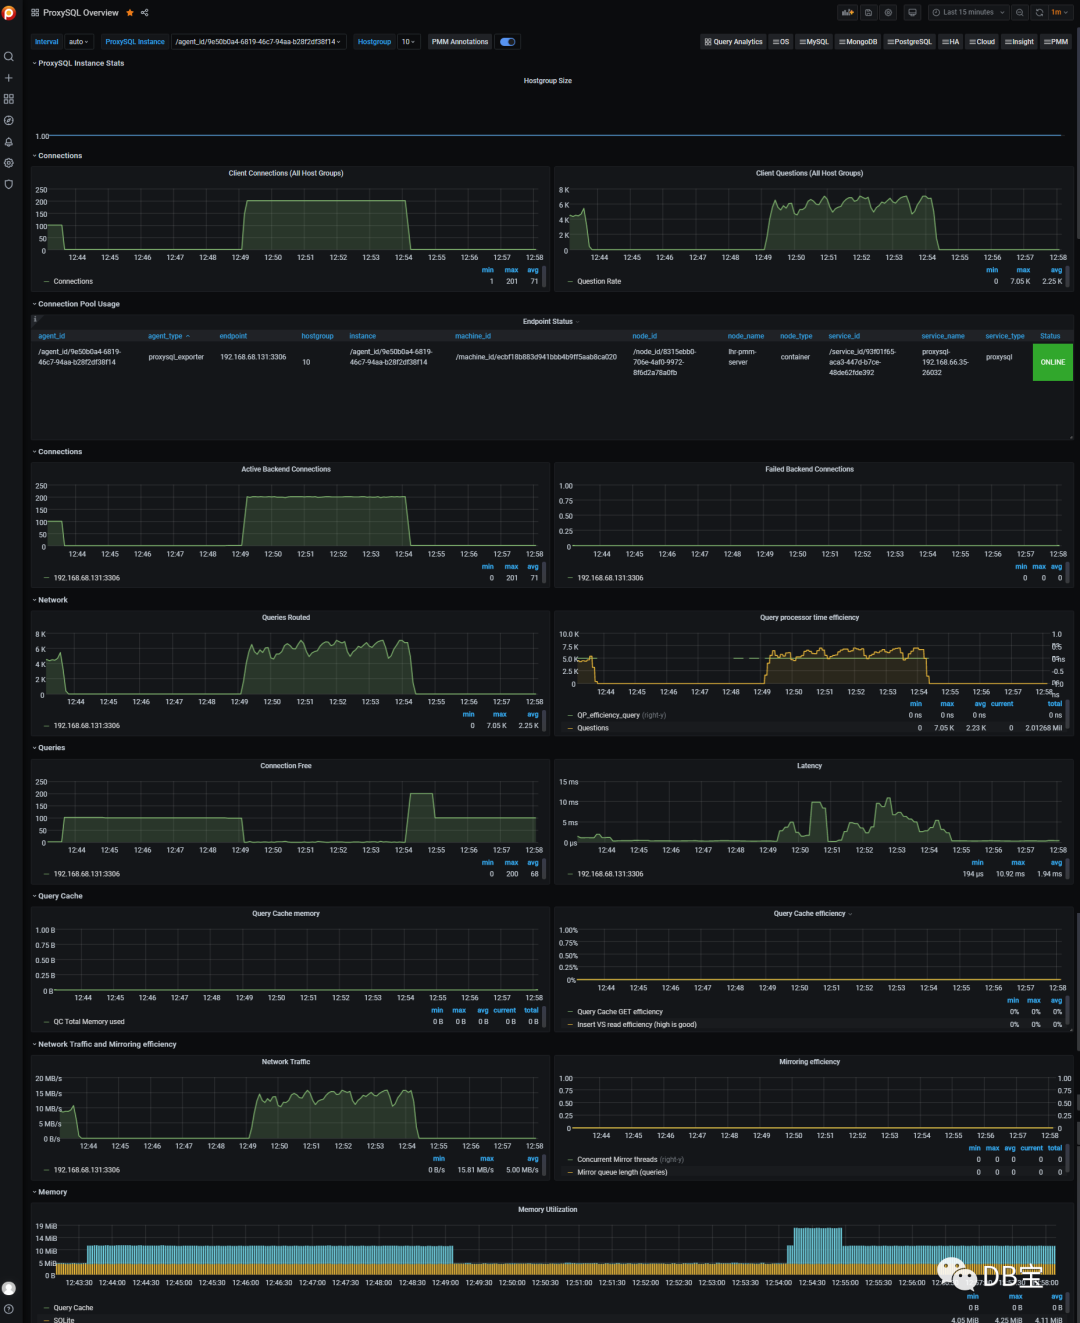Share the dashboard via the share icon
The width and height of the screenshot is (1080, 1323).
click(x=143, y=12)
